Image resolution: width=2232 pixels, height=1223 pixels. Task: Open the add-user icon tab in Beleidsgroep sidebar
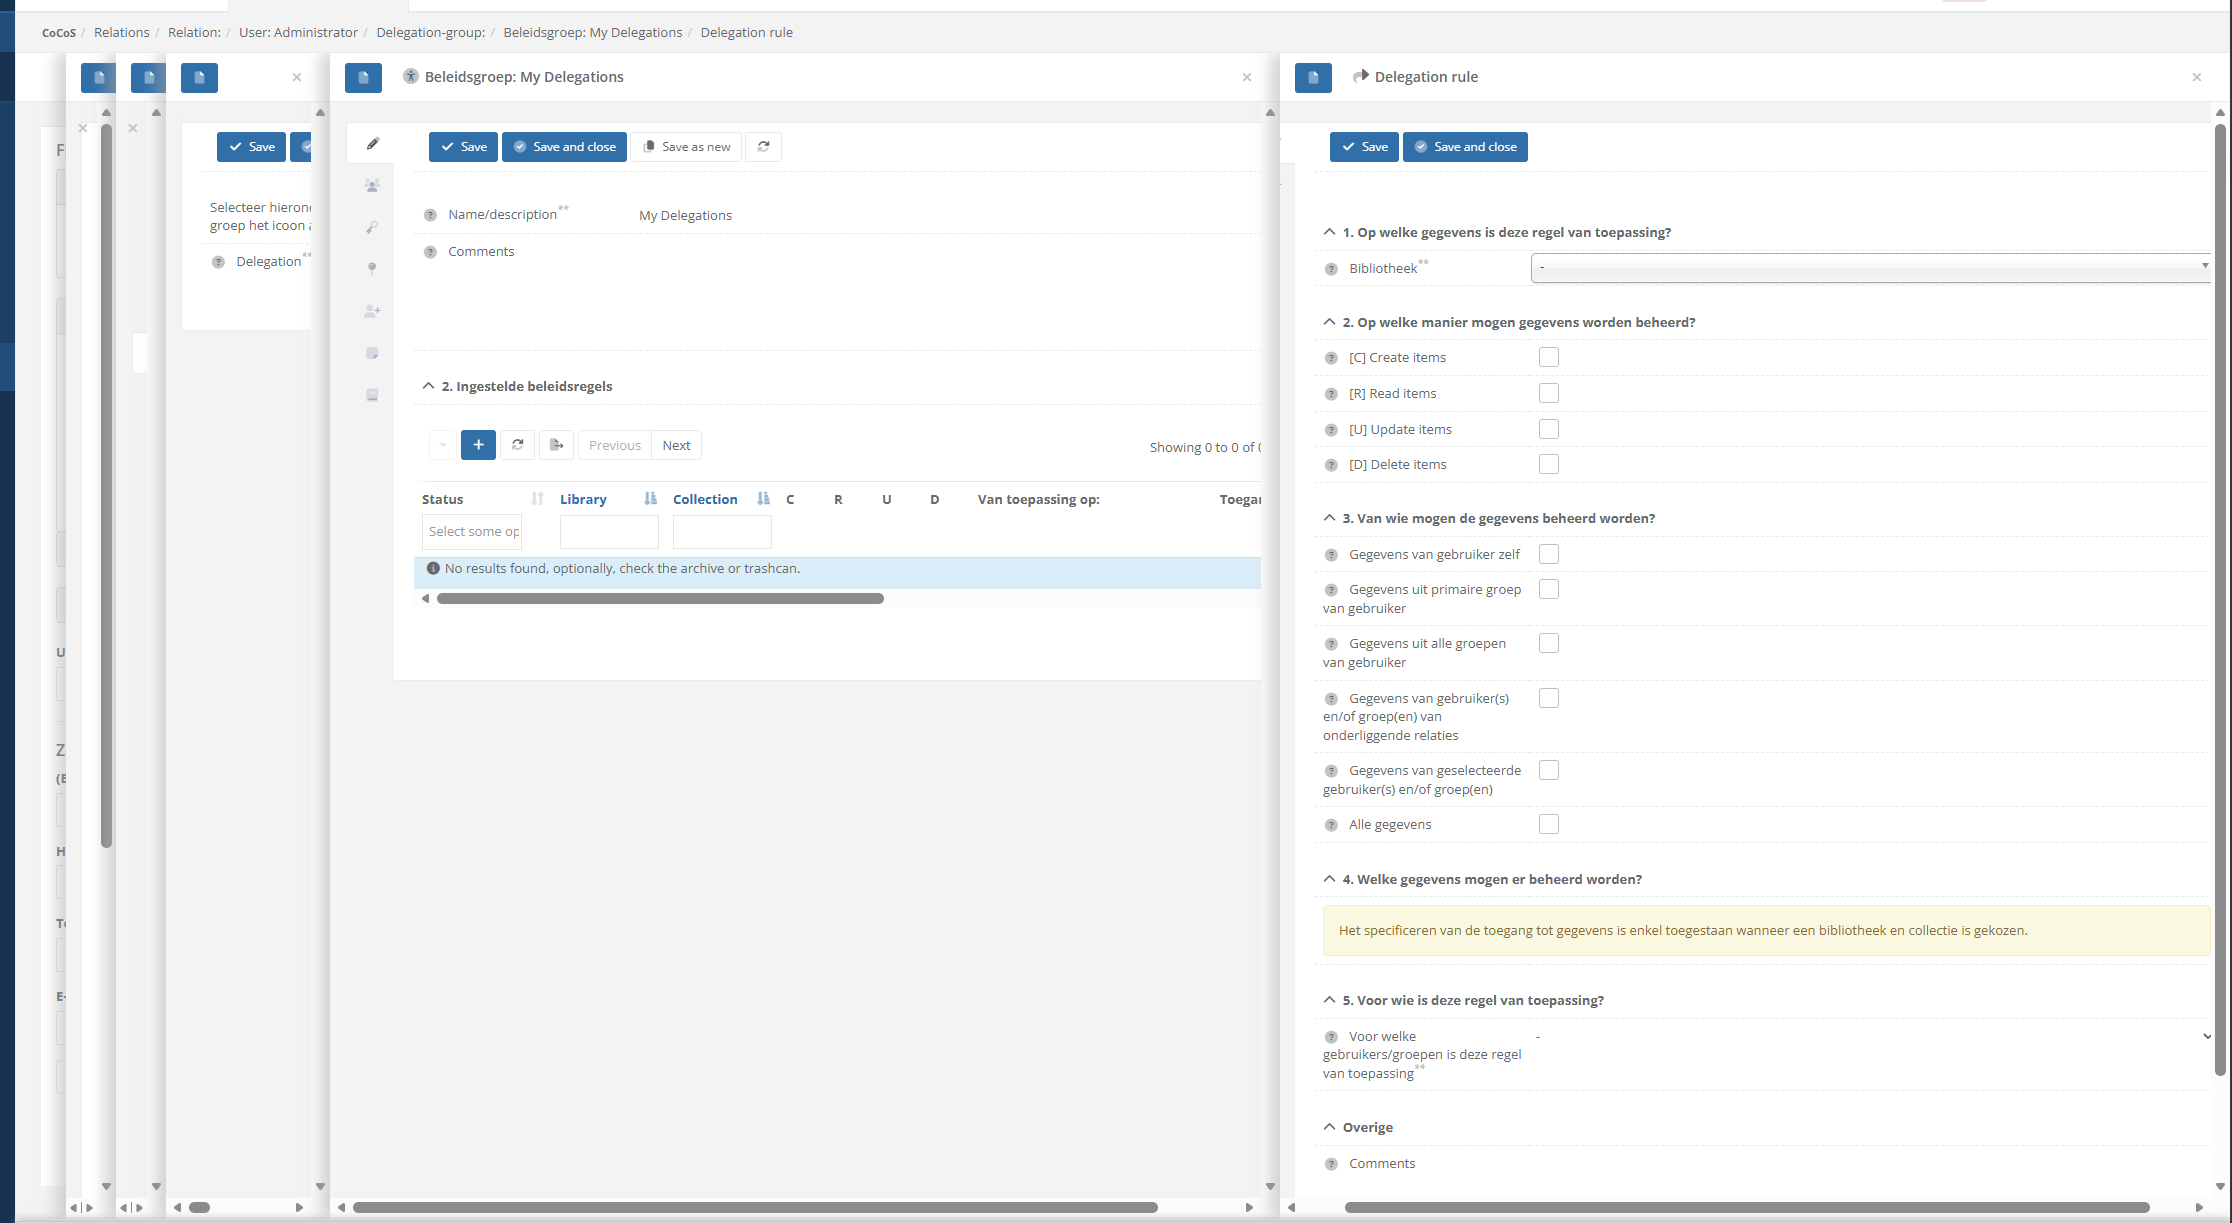[372, 311]
